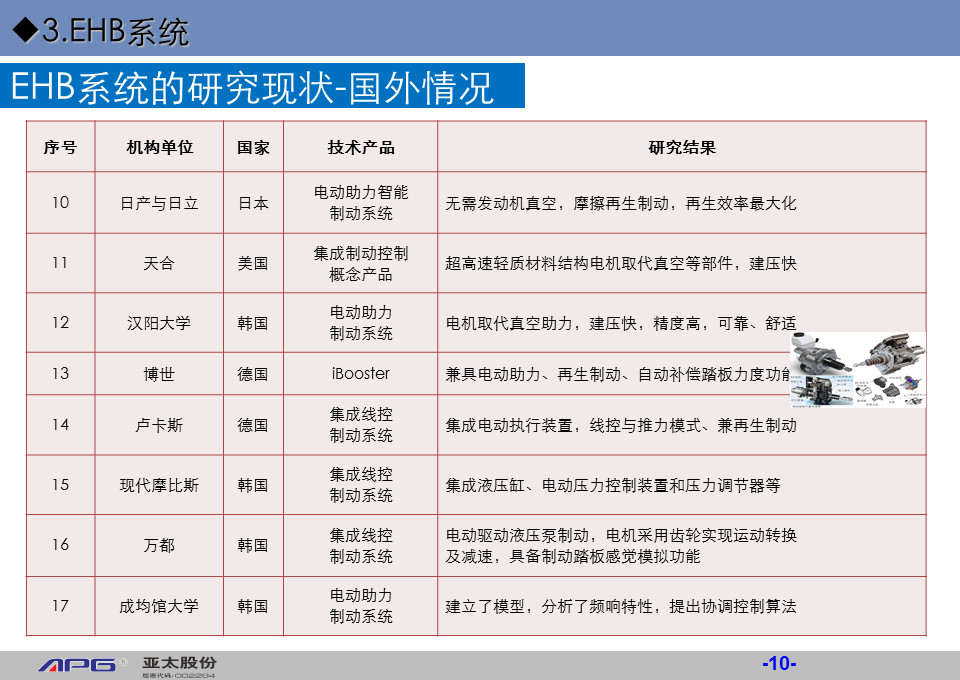Click the '国家' column header

(x=253, y=148)
